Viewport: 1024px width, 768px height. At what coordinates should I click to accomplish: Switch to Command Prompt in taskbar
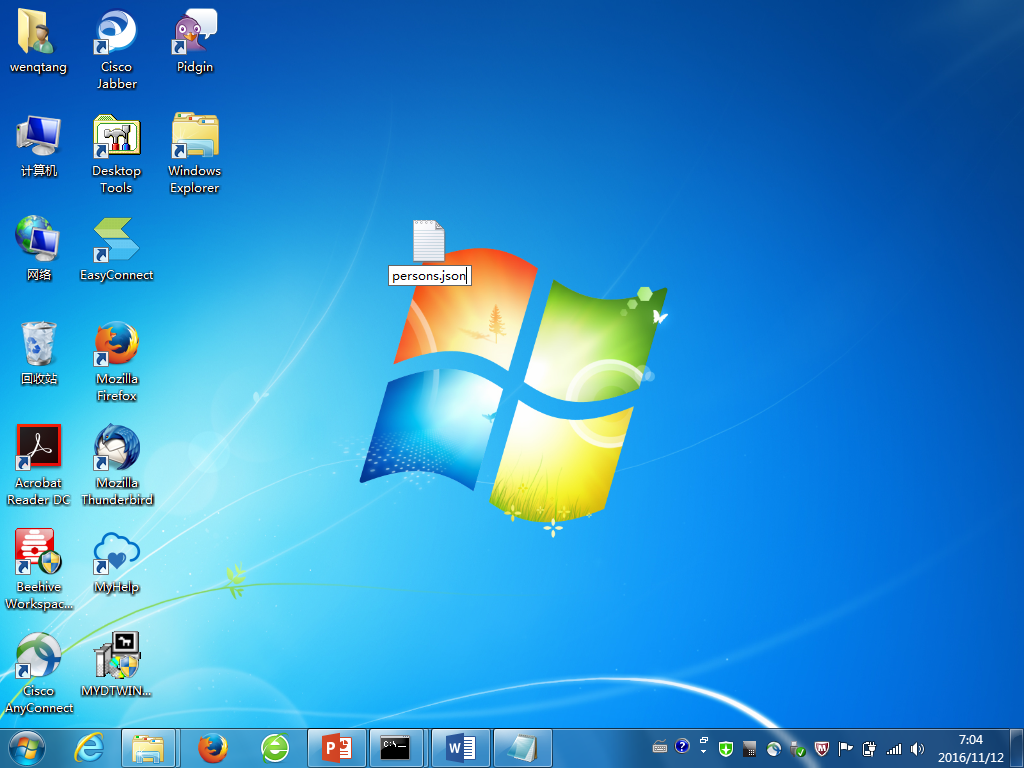[398, 748]
